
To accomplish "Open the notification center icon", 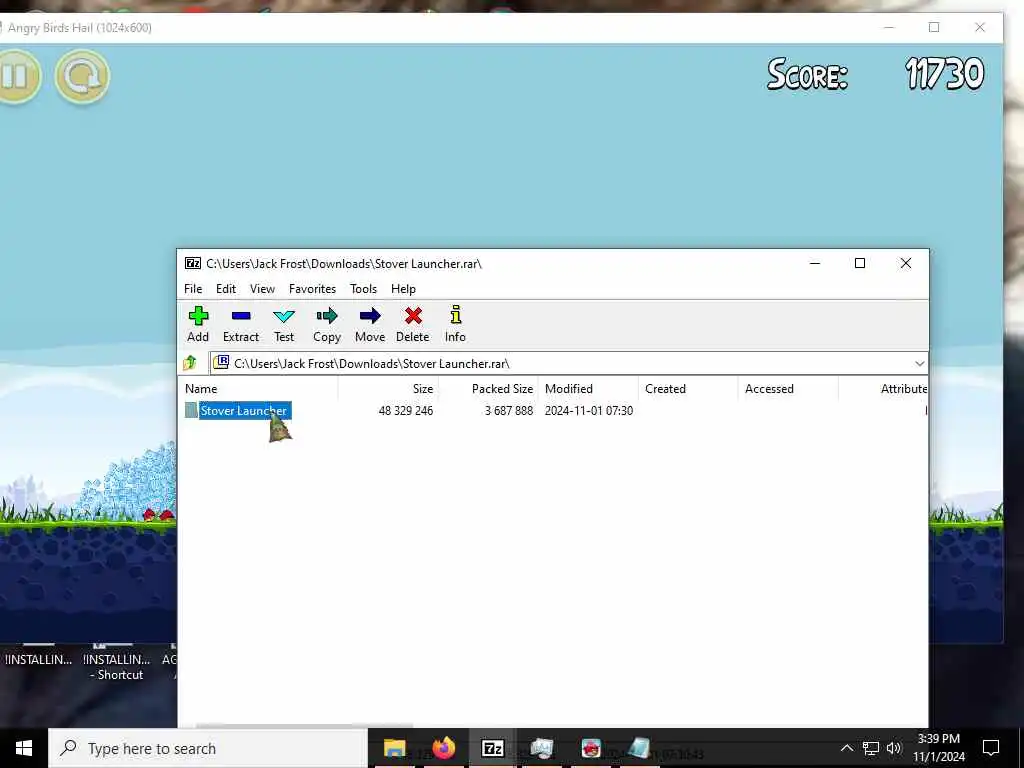I will click(991, 748).
